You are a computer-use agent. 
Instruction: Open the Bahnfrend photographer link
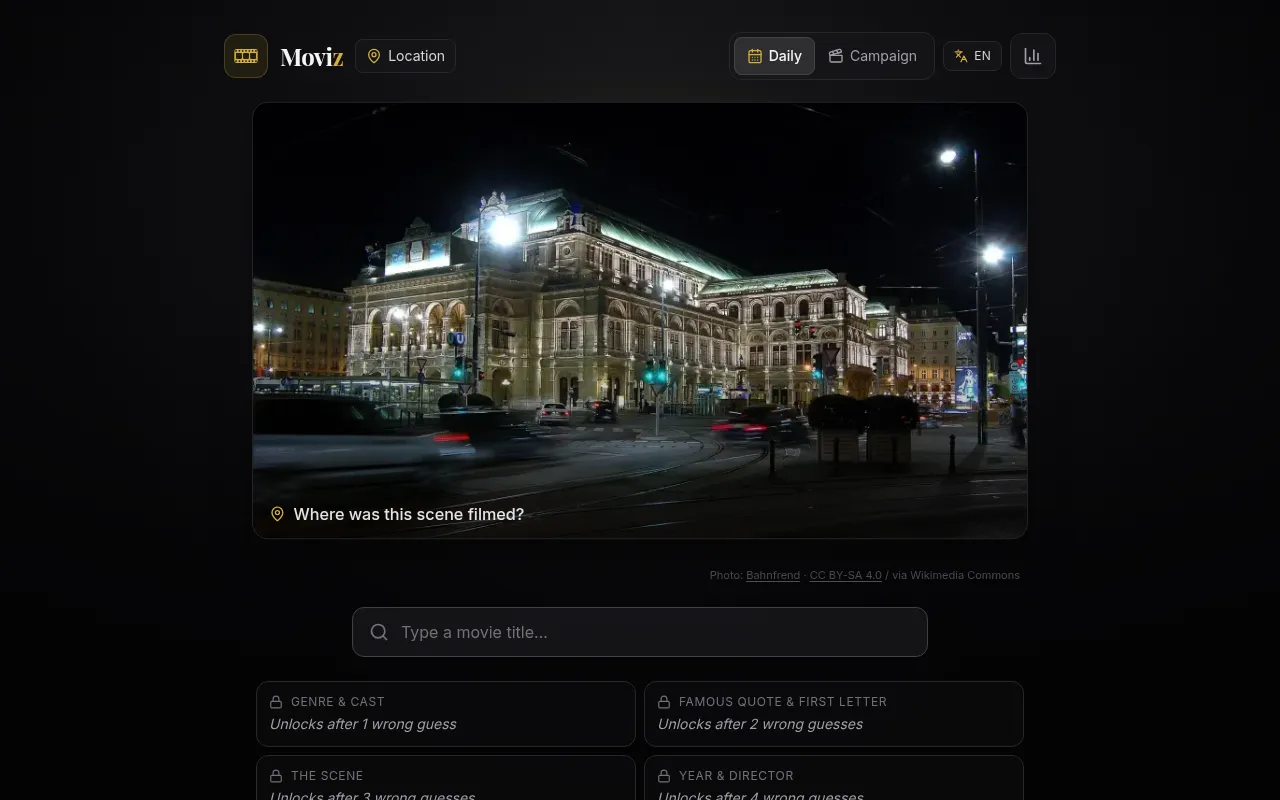click(773, 575)
